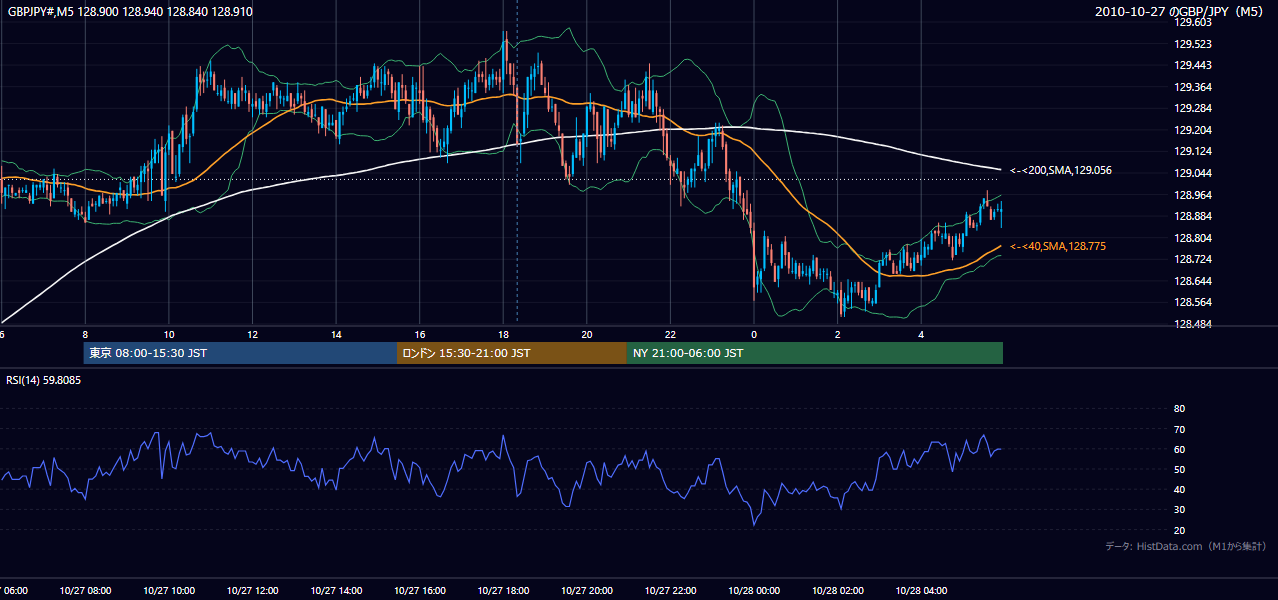Click price axis value 129.523
The image size is (1278, 600).
click(x=1192, y=44)
